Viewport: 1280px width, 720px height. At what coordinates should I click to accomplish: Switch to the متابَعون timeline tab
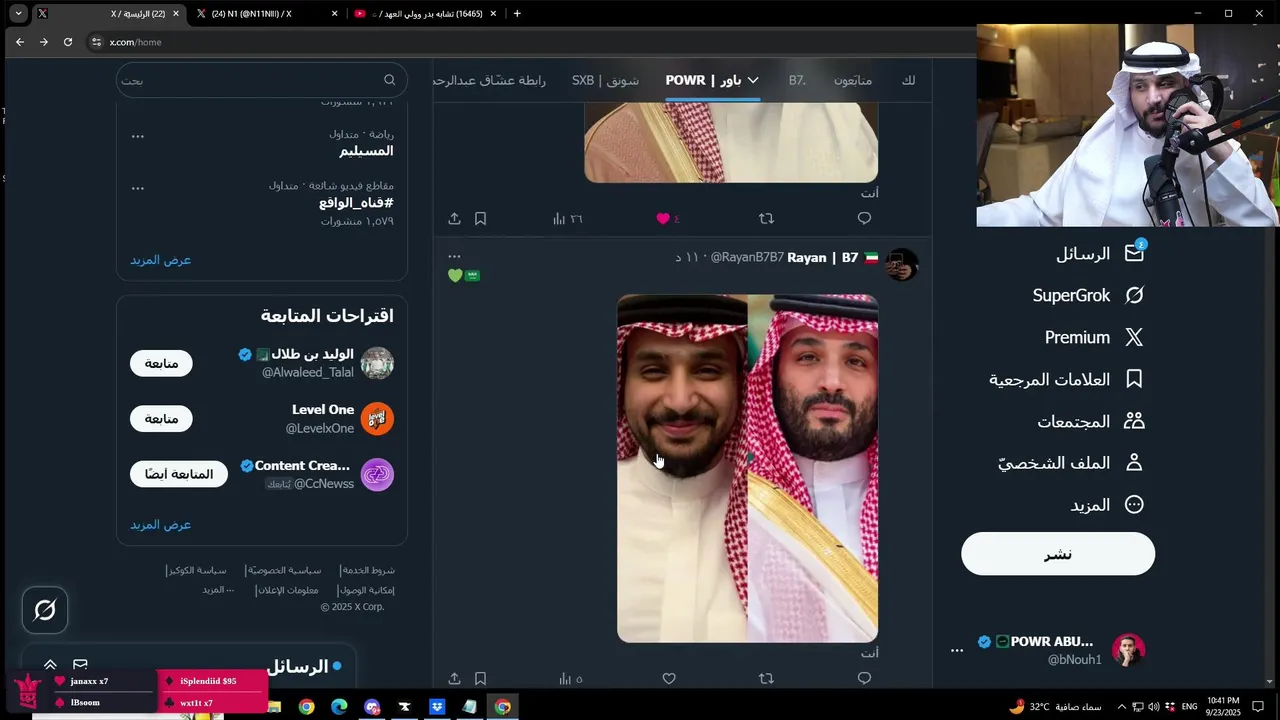coord(853,80)
